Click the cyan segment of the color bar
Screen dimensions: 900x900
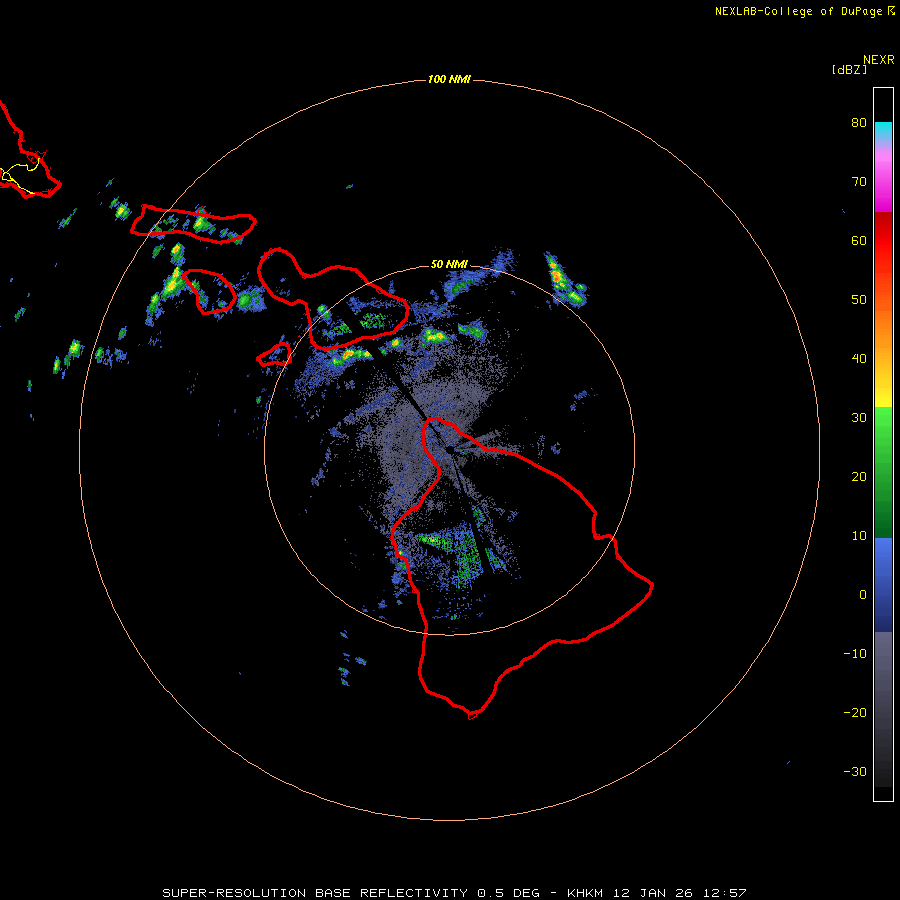coord(883,131)
